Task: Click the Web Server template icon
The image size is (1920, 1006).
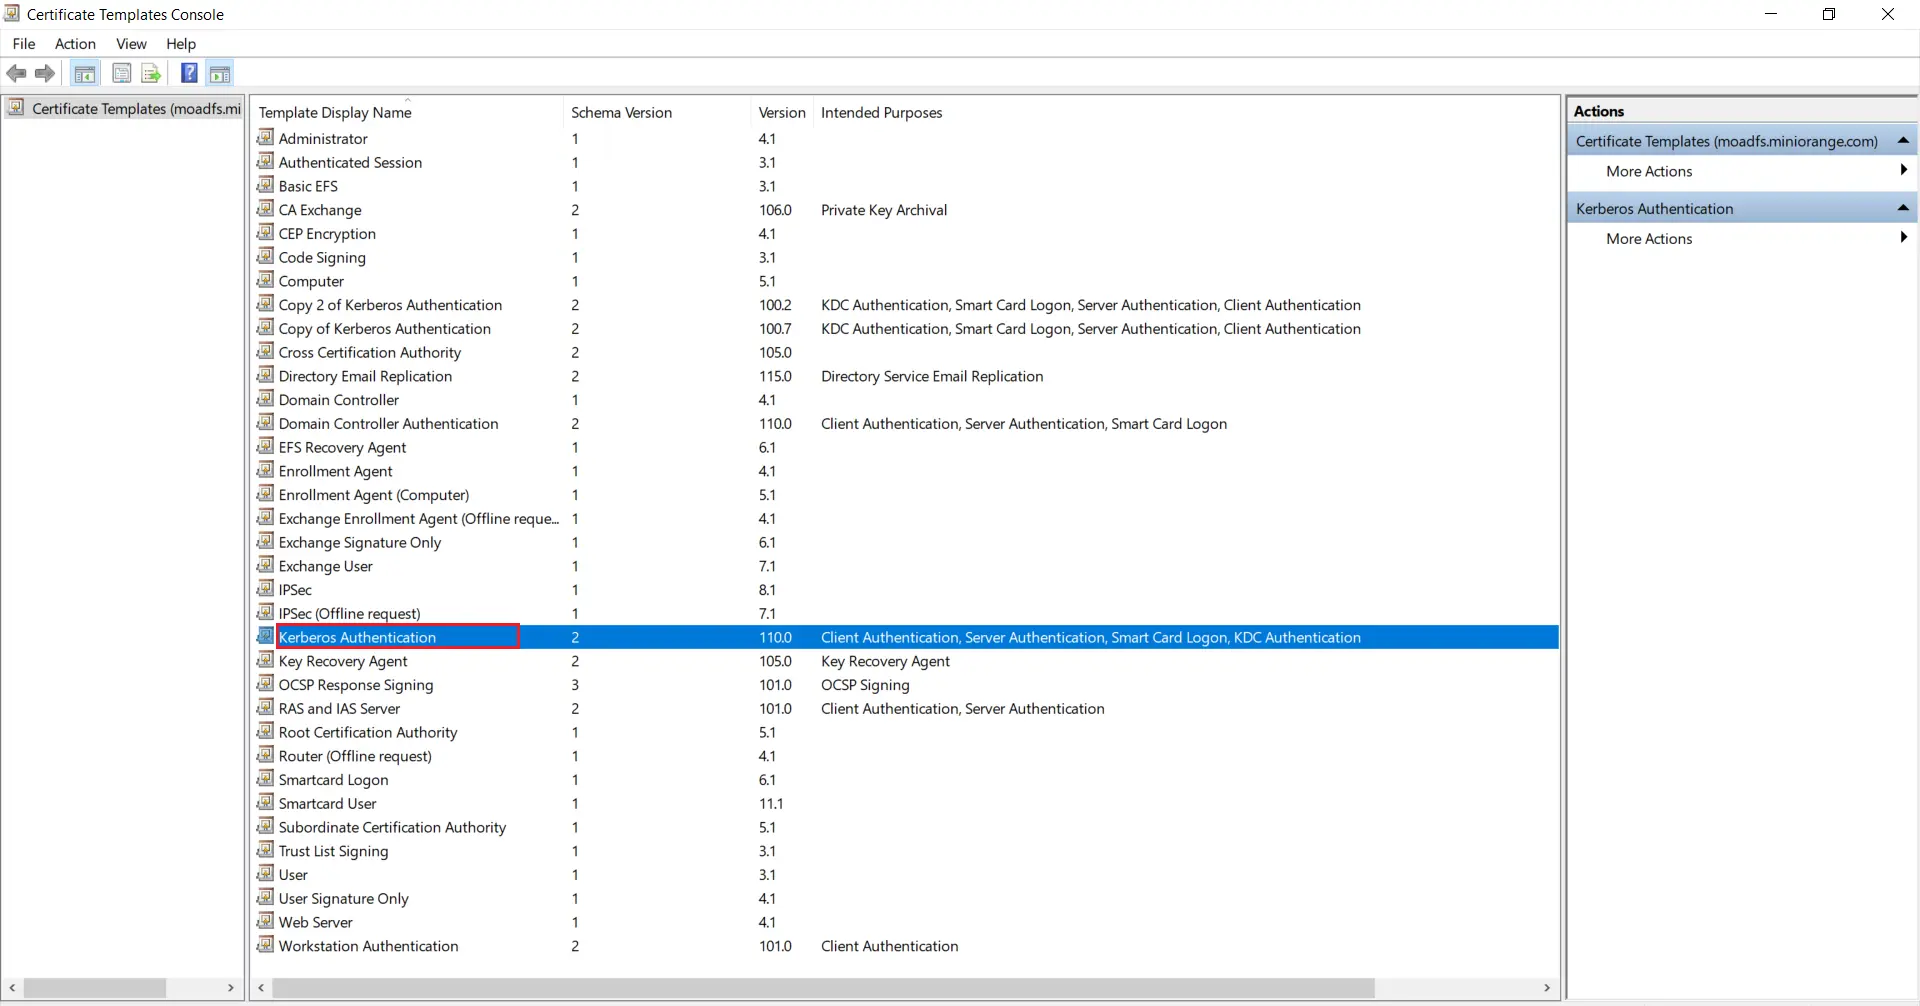Action: click(x=265, y=921)
